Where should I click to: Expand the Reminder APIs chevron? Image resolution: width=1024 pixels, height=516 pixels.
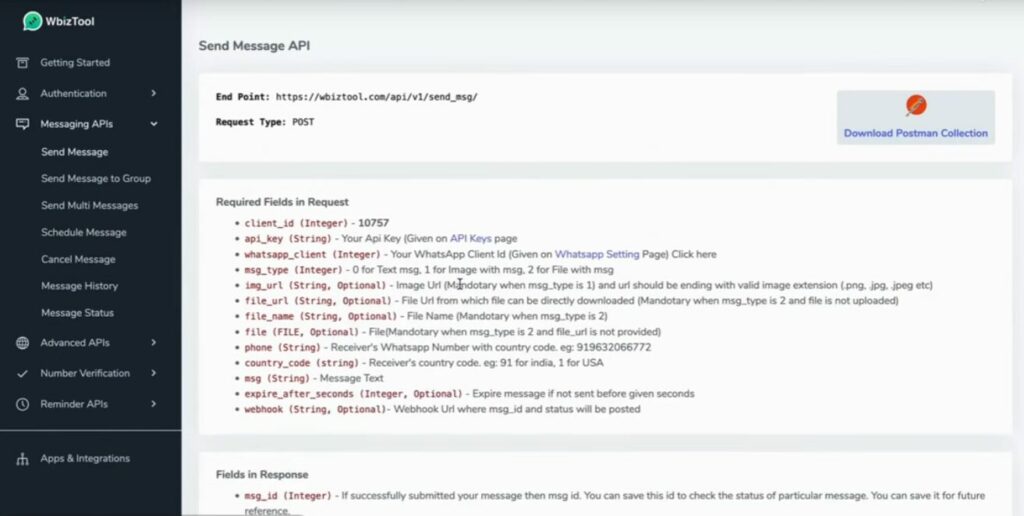click(x=153, y=404)
